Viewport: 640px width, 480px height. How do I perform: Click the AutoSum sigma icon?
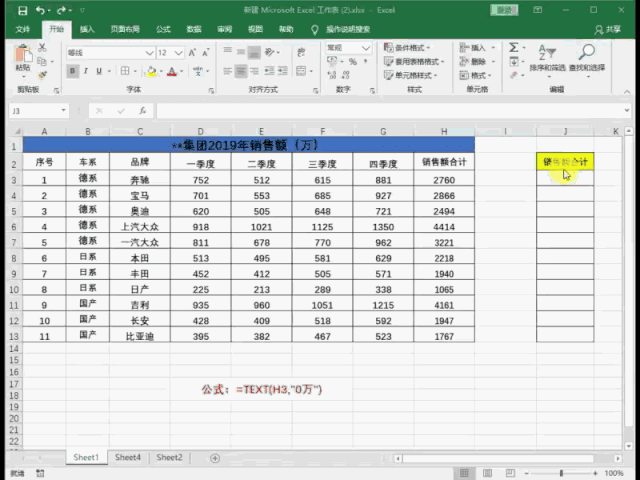point(514,48)
